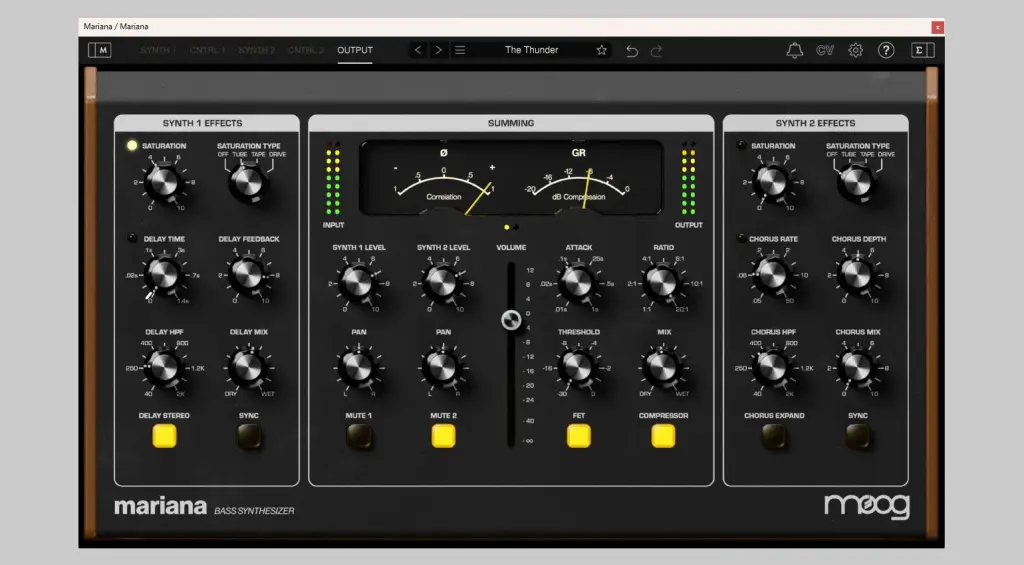Image resolution: width=1024 pixels, height=565 pixels.
Task: Toggle Synth 2 chorus SYNC button
Action: point(857,436)
